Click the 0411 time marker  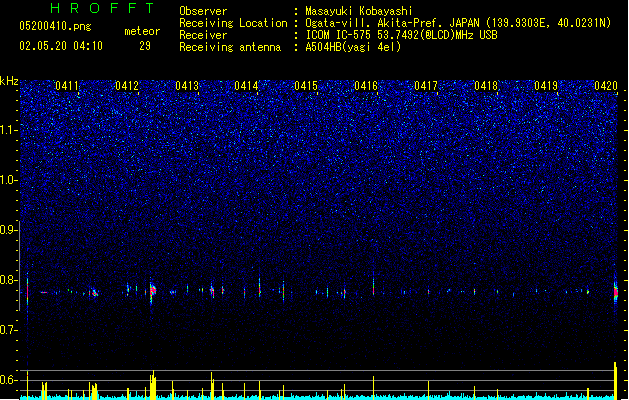point(67,86)
